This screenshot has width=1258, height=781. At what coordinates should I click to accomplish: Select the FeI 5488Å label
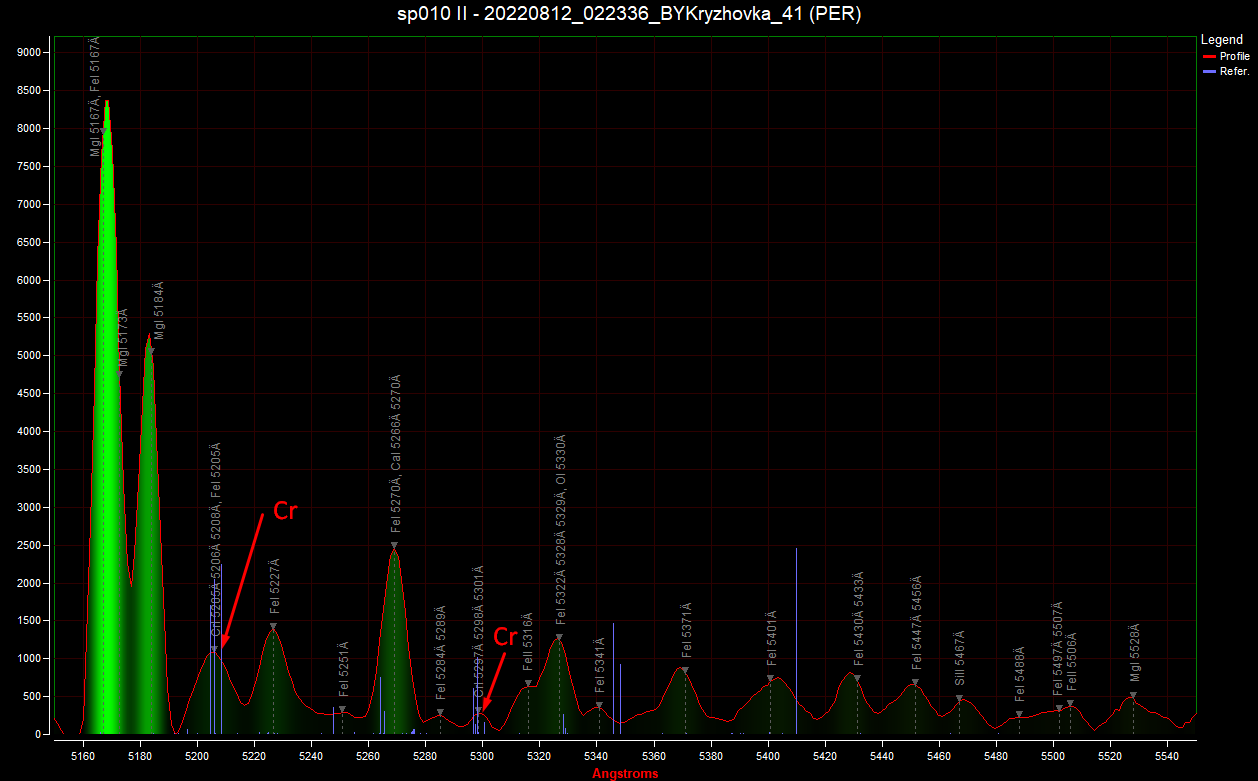(x=1019, y=674)
